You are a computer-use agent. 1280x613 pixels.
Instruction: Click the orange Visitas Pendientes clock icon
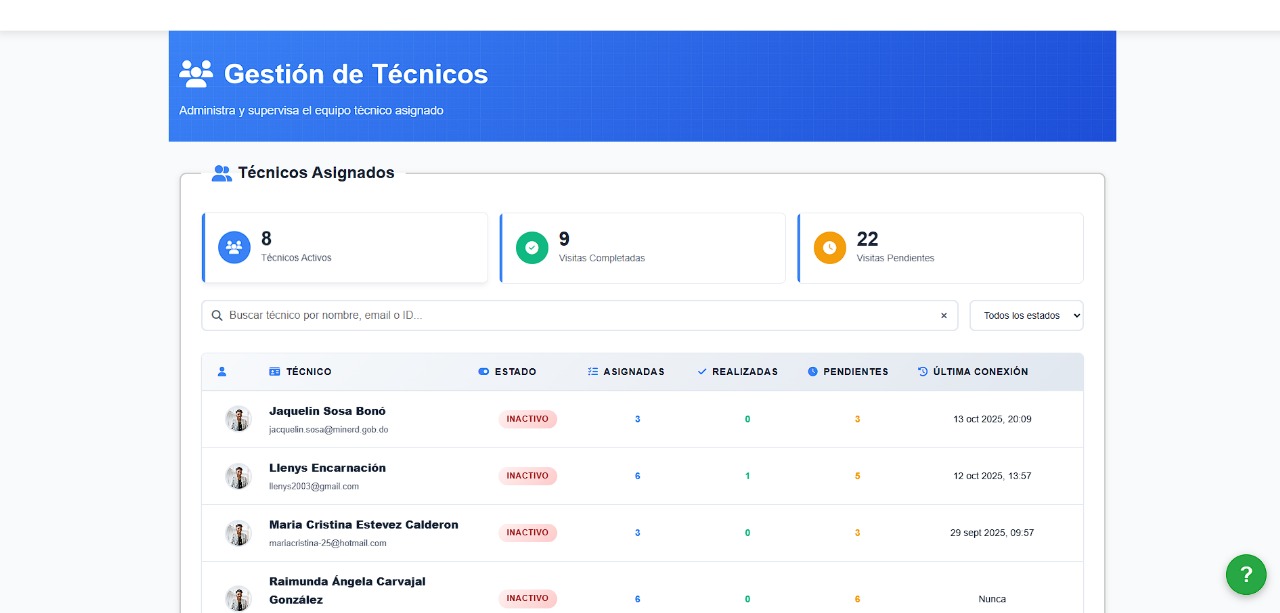(830, 247)
